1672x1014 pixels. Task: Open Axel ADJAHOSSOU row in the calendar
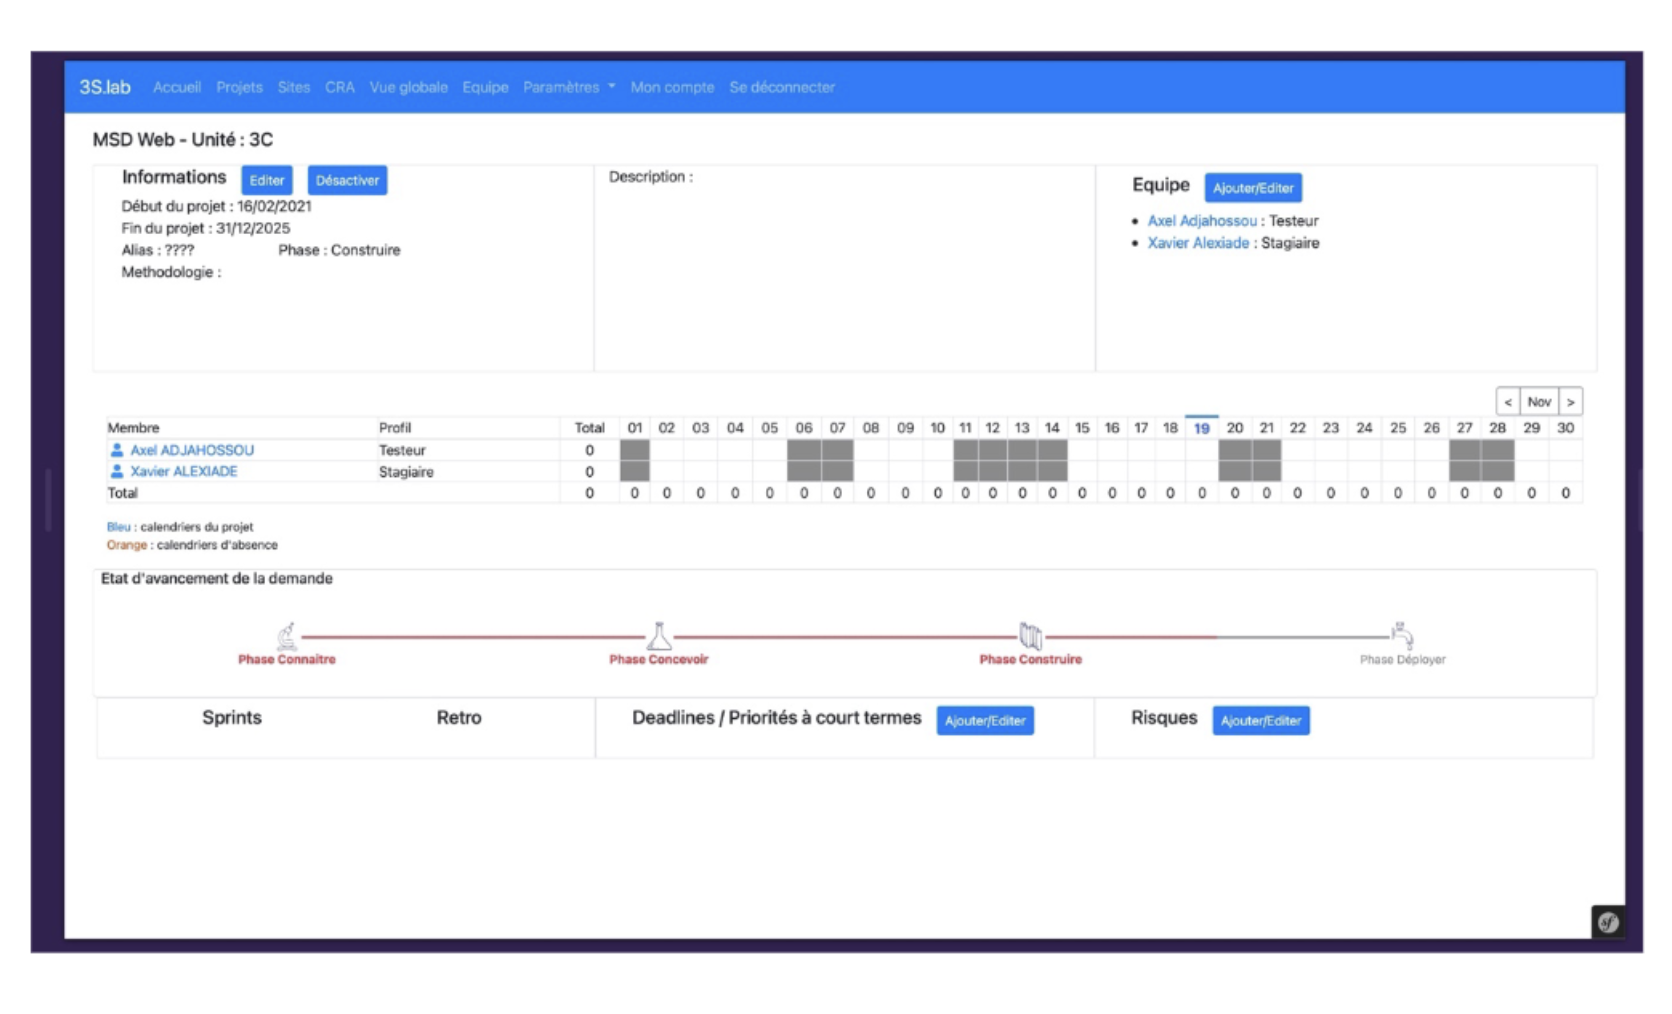coord(192,450)
